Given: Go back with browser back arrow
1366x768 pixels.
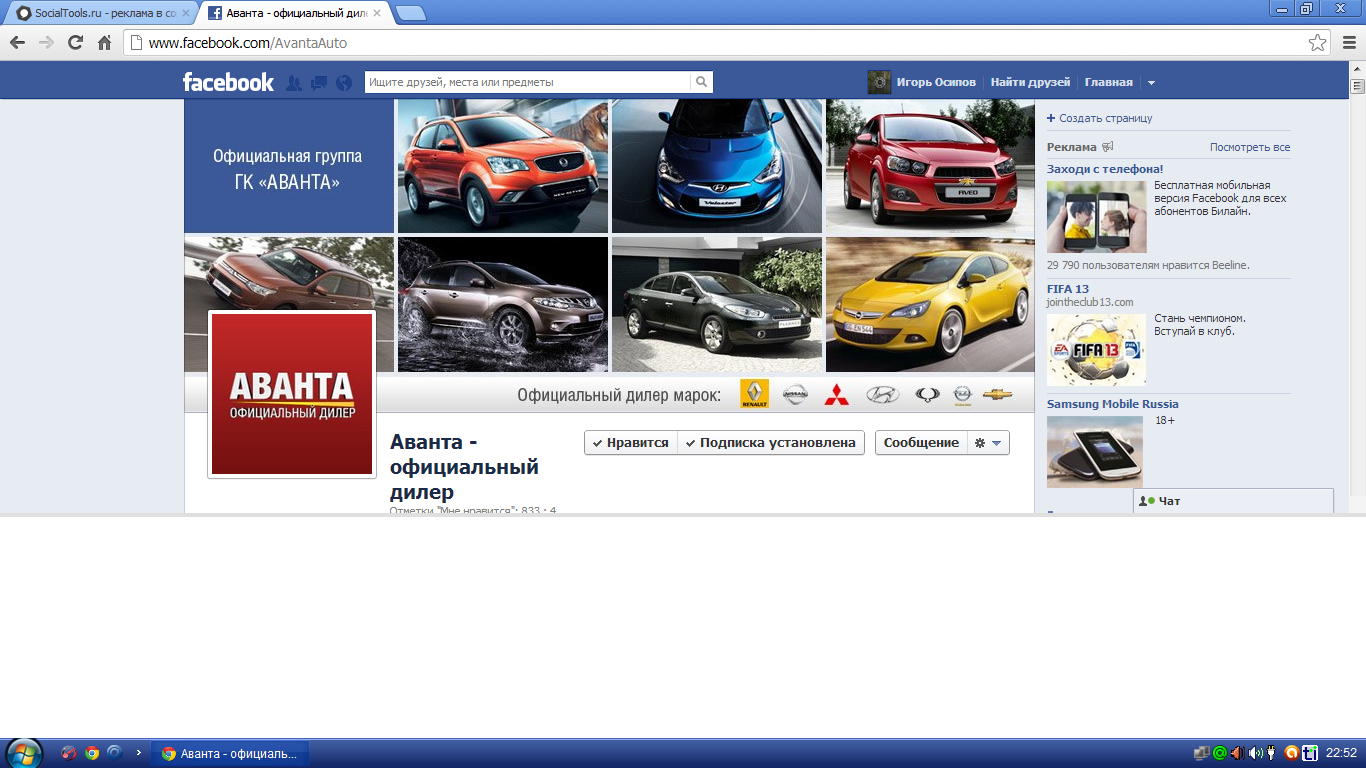Looking at the screenshot, I should pos(17,43).
